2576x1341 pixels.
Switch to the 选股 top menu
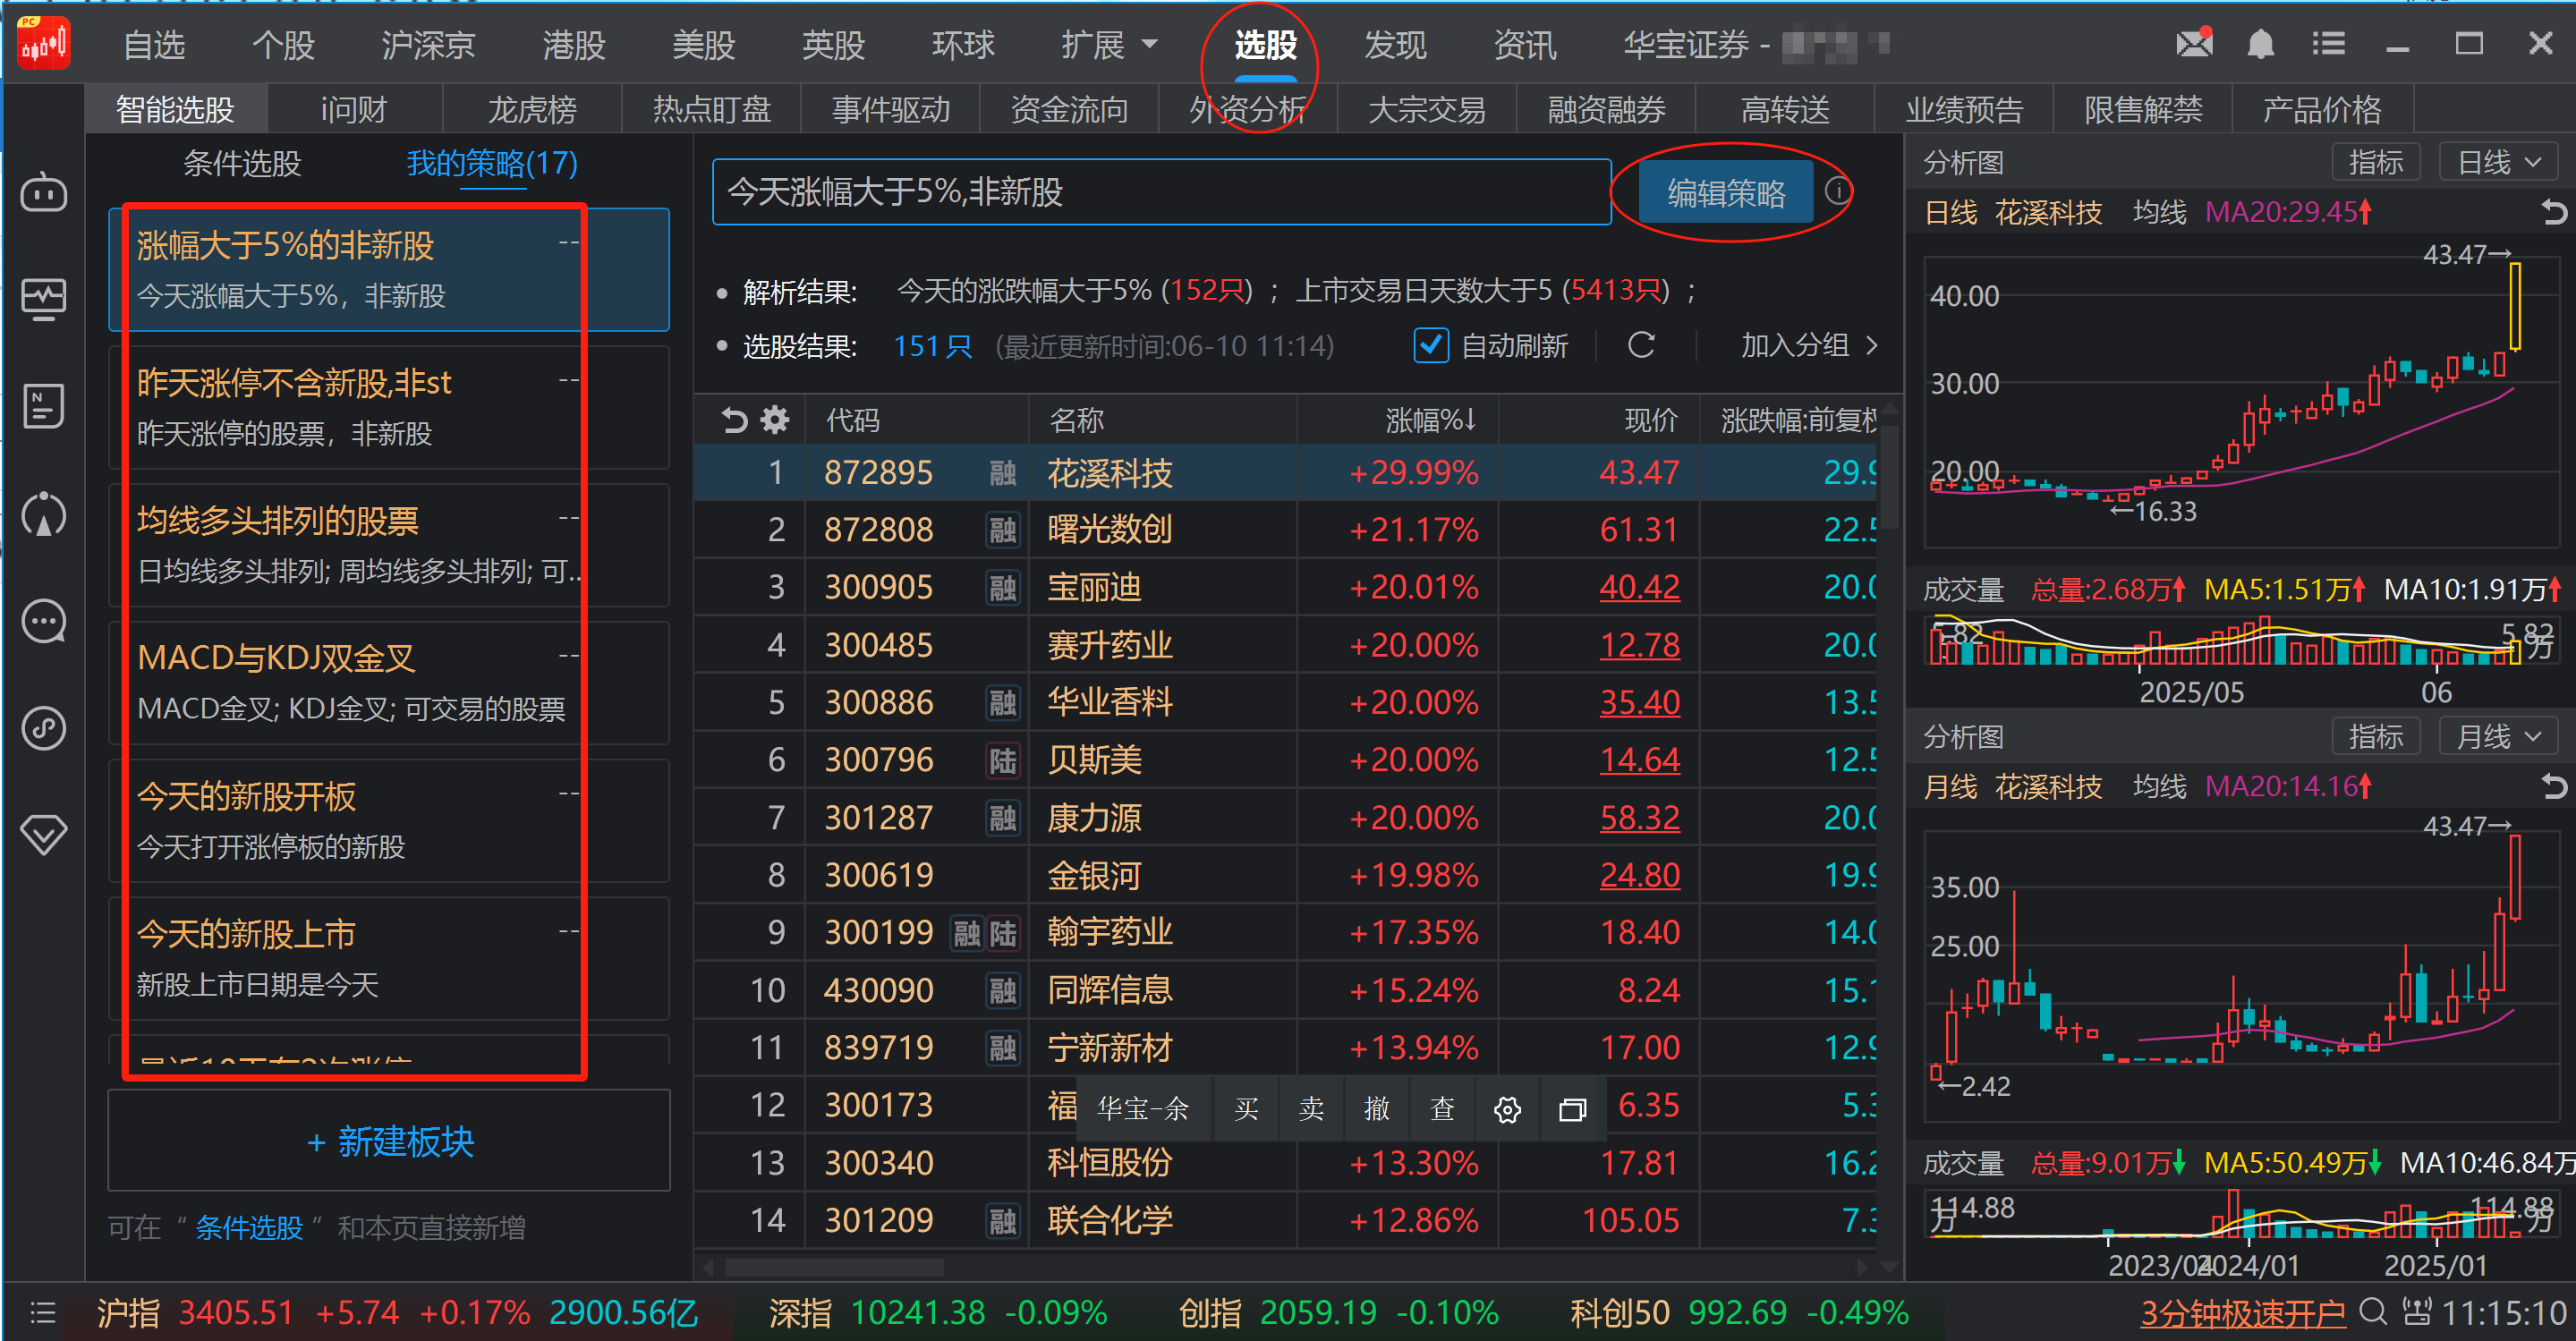(x=1265, y=44)
